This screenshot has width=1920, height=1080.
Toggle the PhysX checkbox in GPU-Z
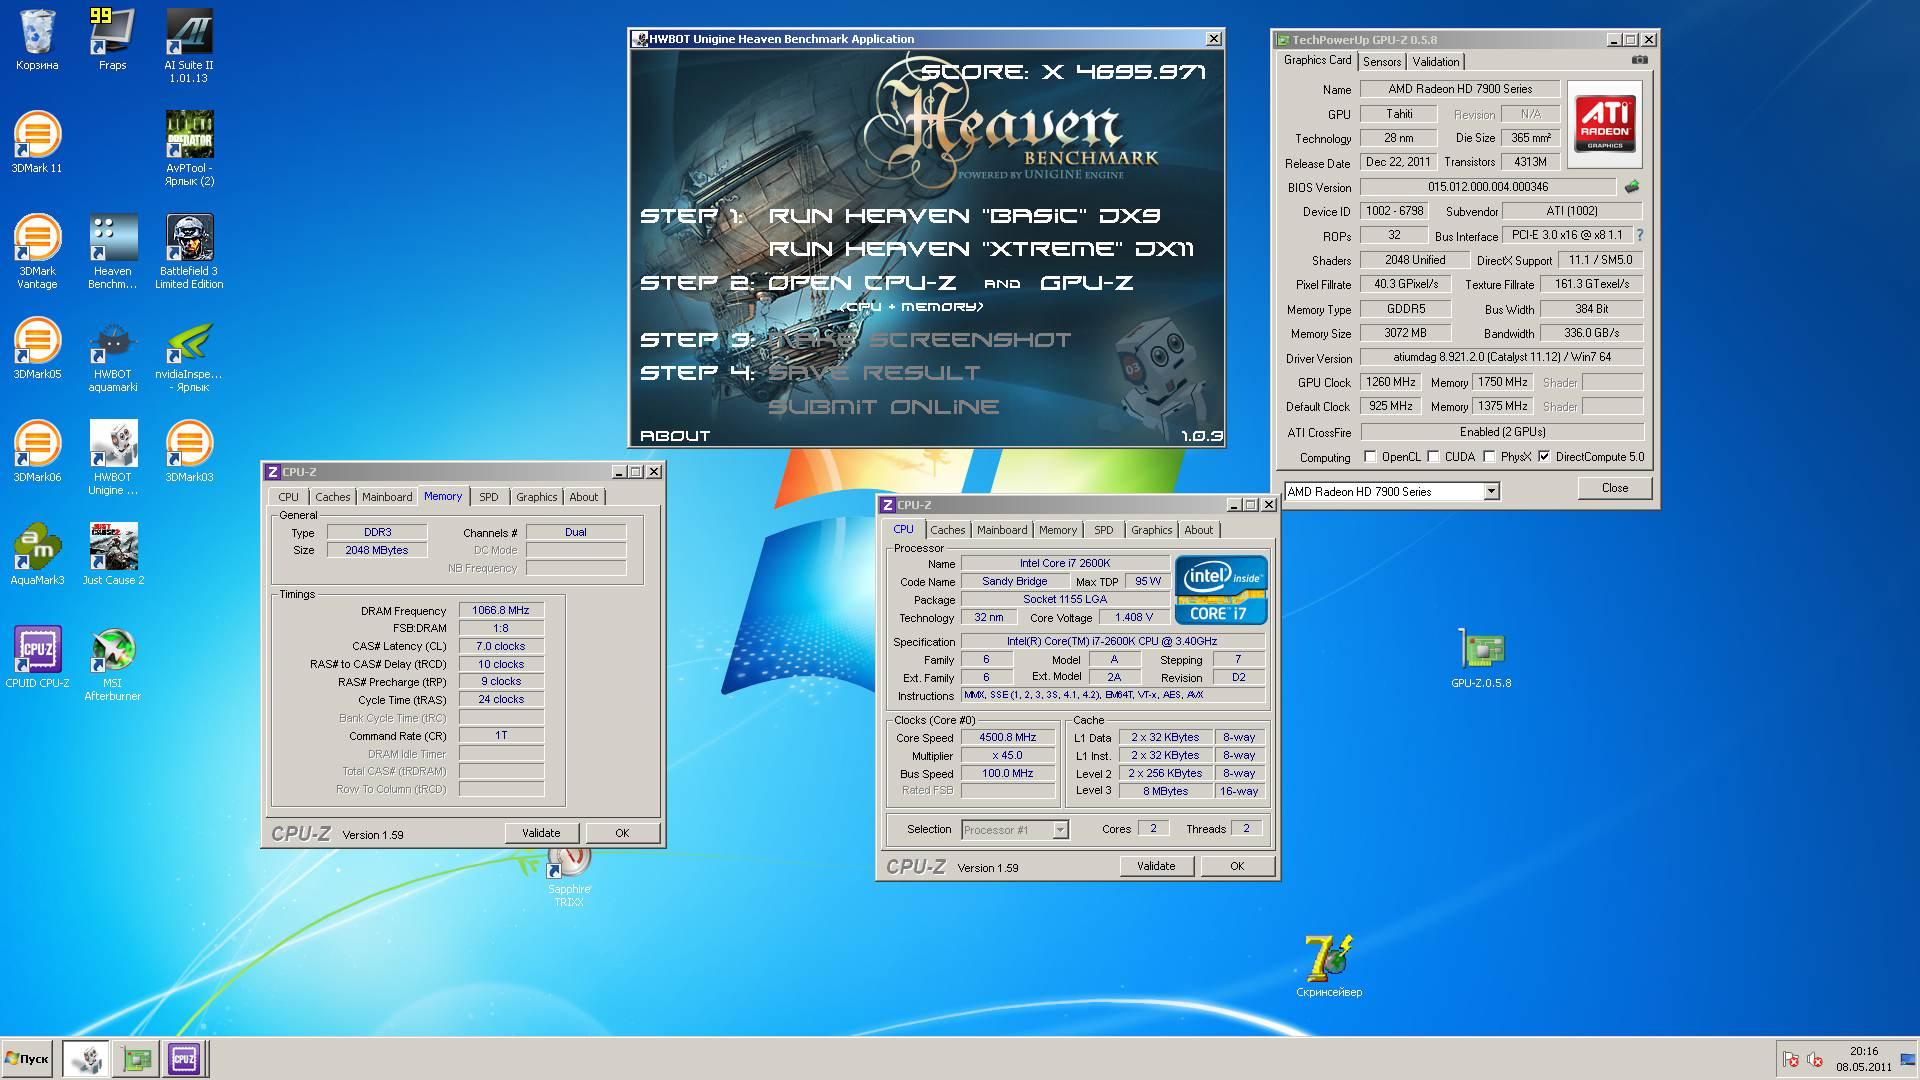tap(1490, 456)
